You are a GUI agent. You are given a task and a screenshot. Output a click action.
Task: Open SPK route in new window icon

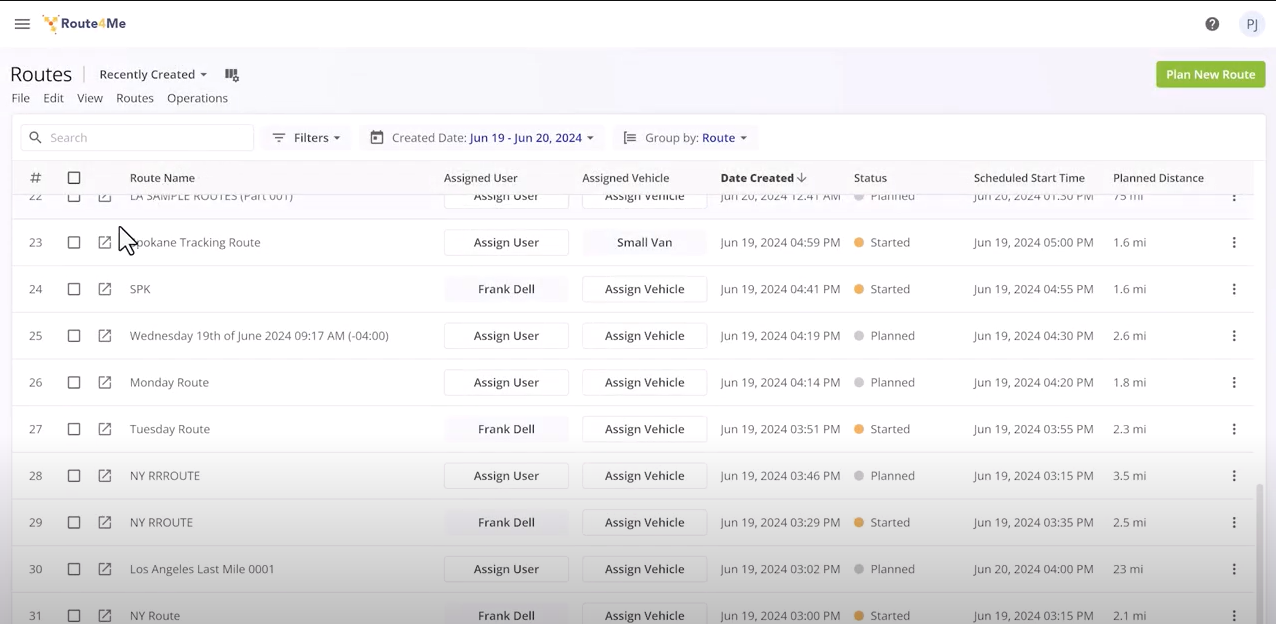[105, 289]
